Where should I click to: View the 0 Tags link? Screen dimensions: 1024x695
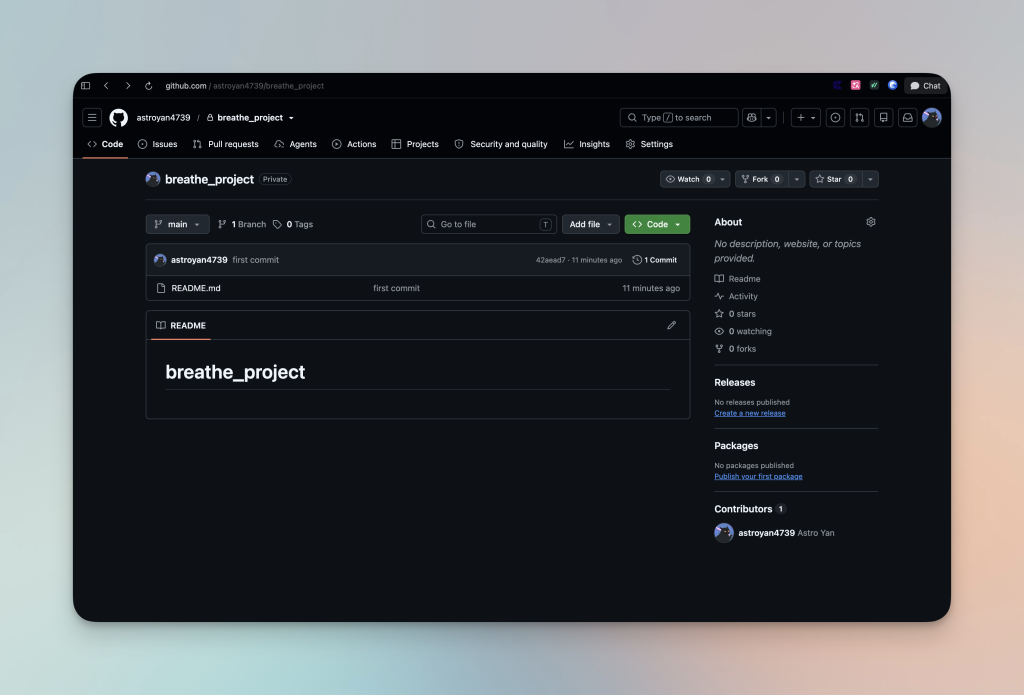293,224
